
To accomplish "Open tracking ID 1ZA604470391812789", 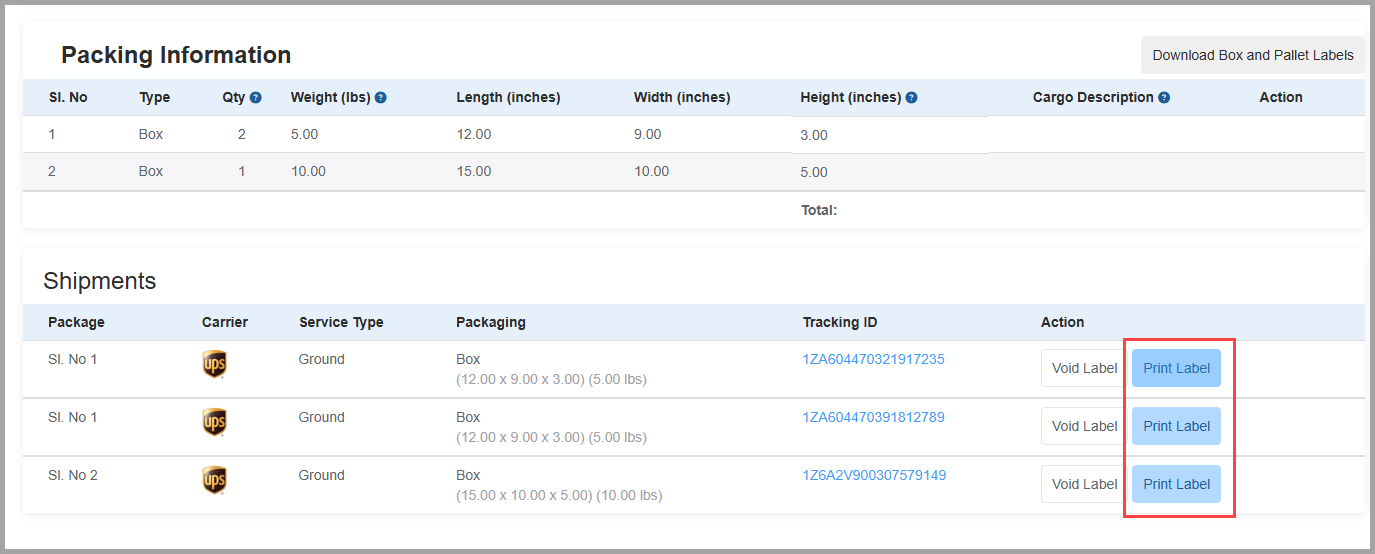I will (x=873, y=417).
